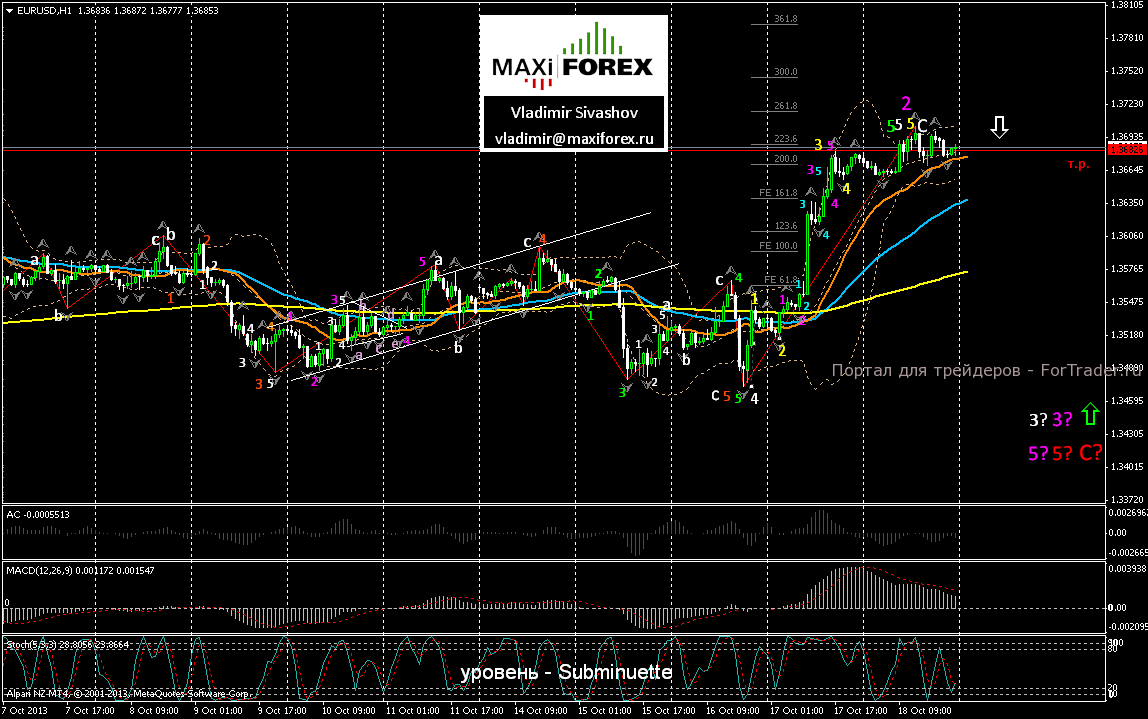This screenshot has width=1148, height=719.
Task: Click the Fibonacci 123.6 level label
Action: pos(786,226)
